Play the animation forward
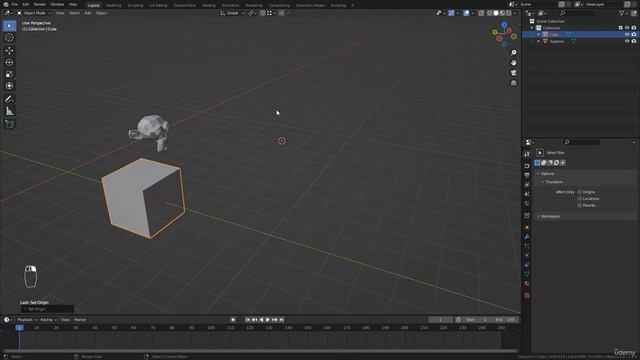This screenshot has height=360, width=640. click(x=268, y=320)
